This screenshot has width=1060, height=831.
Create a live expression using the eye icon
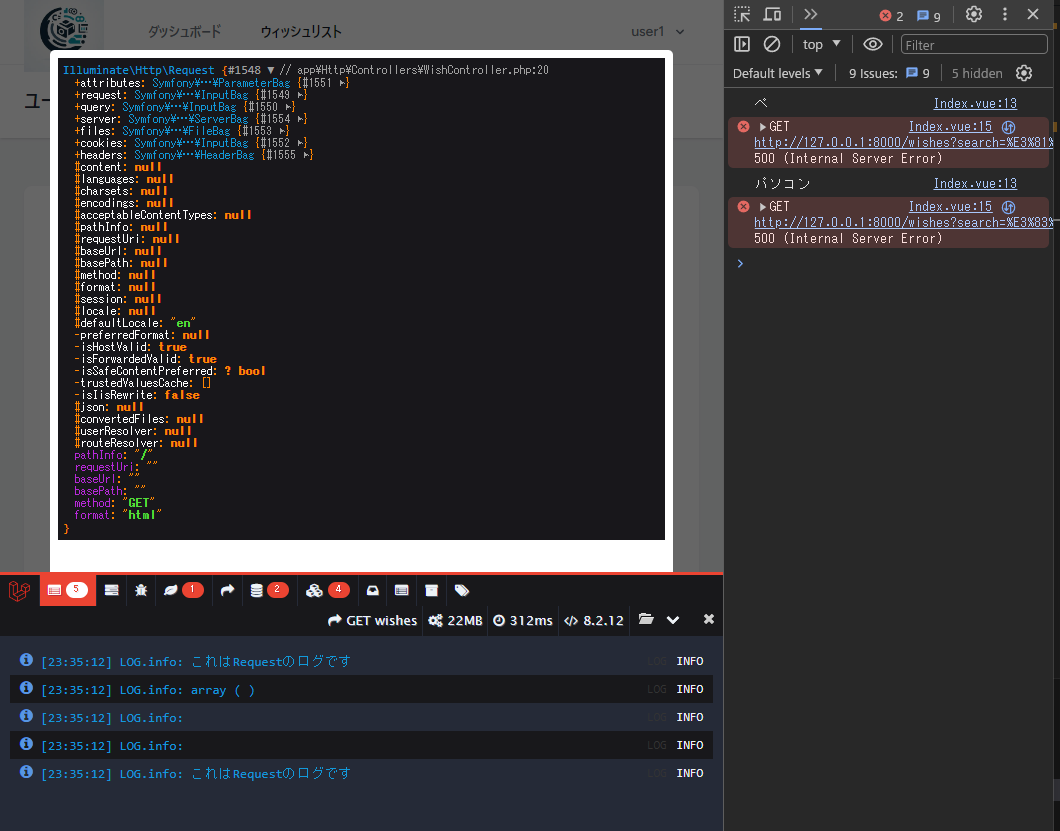point(873,44)
